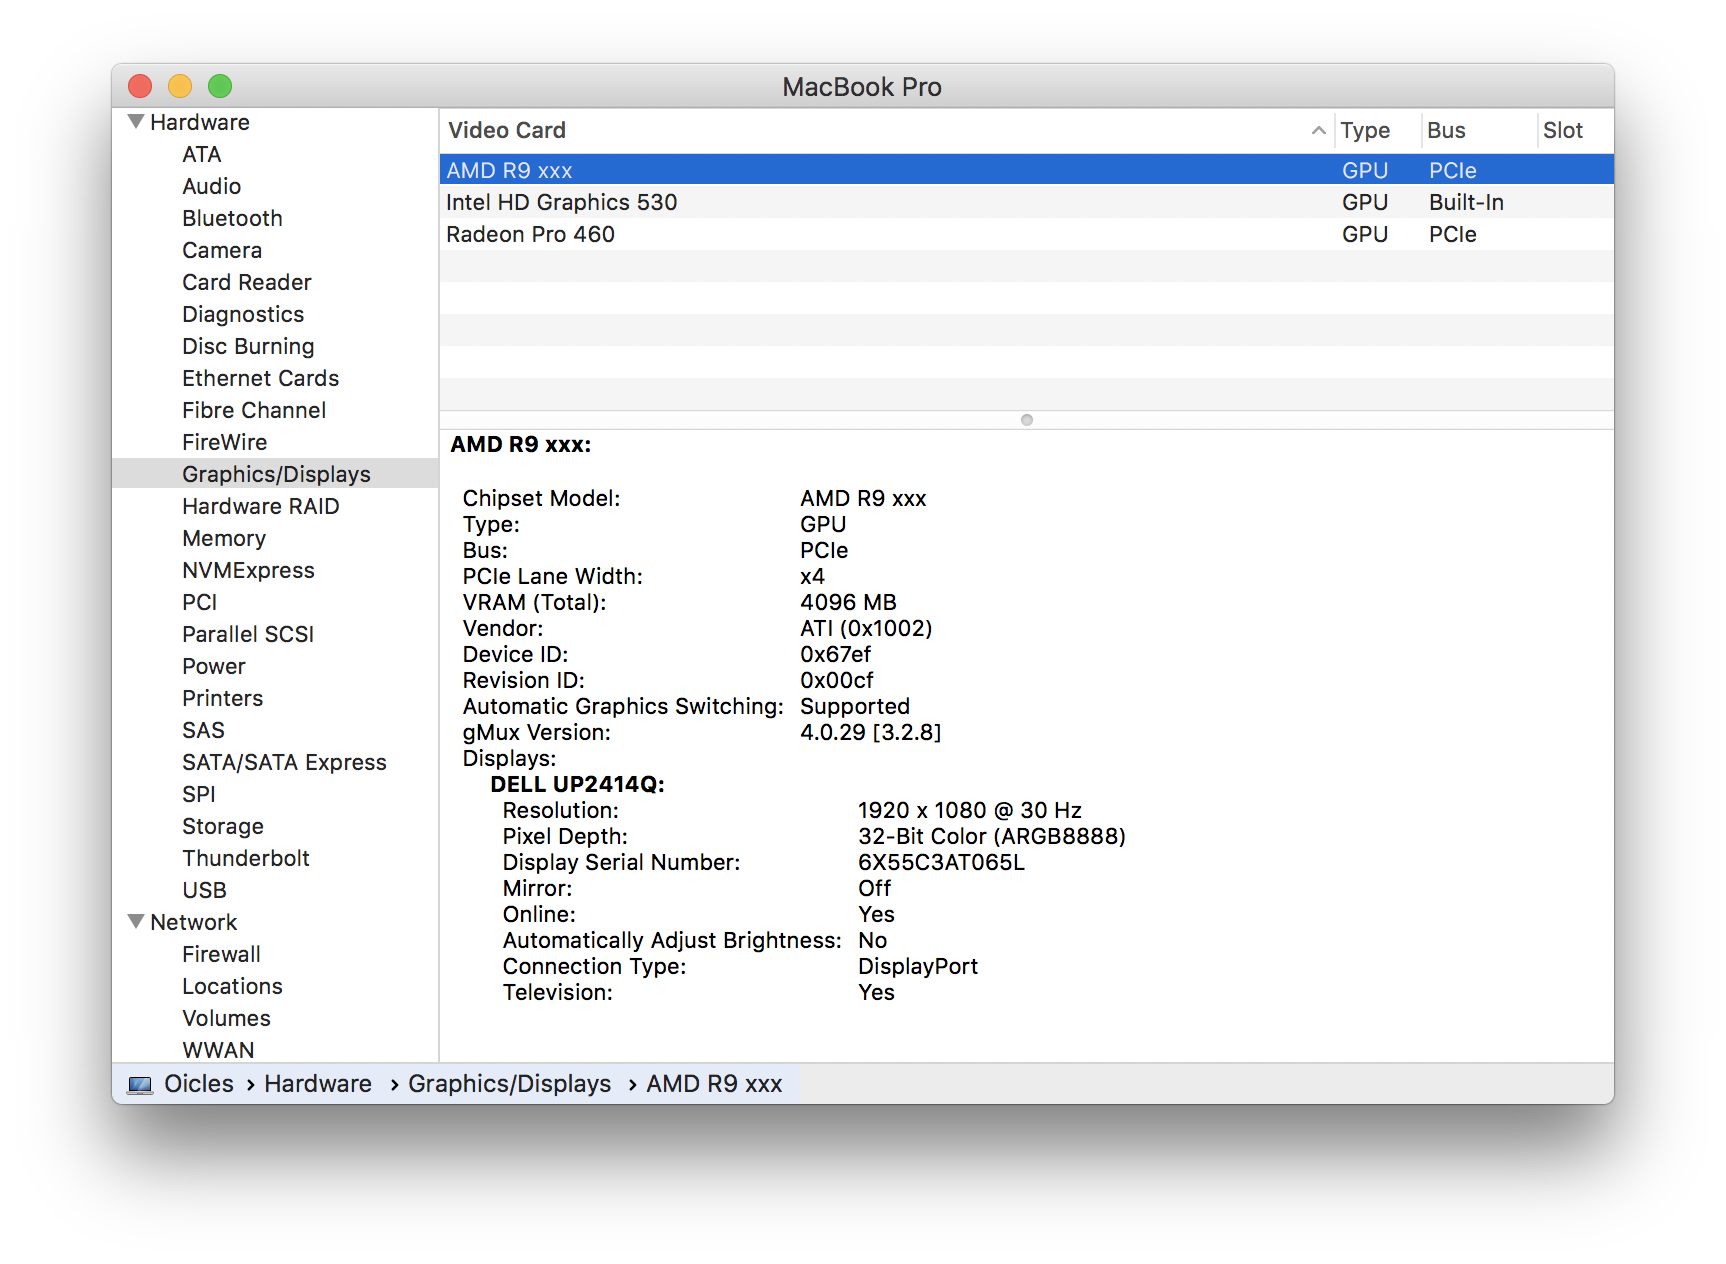Image resolution: width=1726 pixels, height=1264 pixels.
Task: Open Disc Burning section
Action: point(248,346)
